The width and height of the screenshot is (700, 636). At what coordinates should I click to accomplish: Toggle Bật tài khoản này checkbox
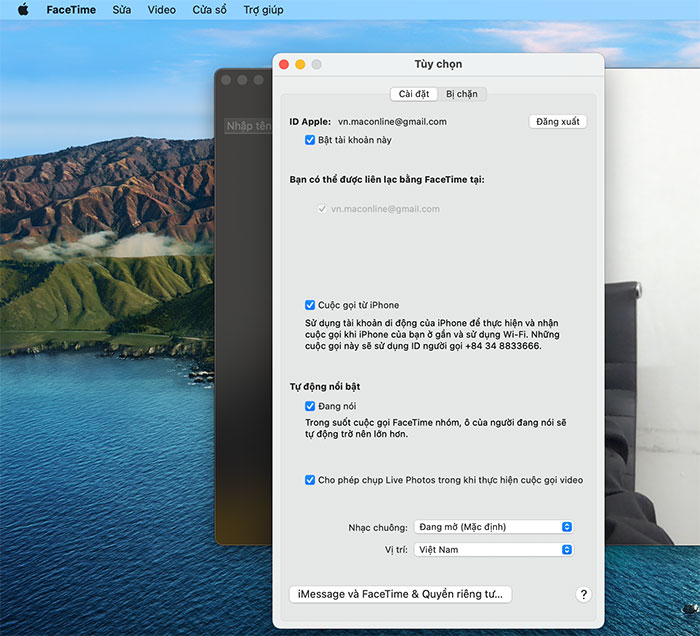(x=310, y=140)
